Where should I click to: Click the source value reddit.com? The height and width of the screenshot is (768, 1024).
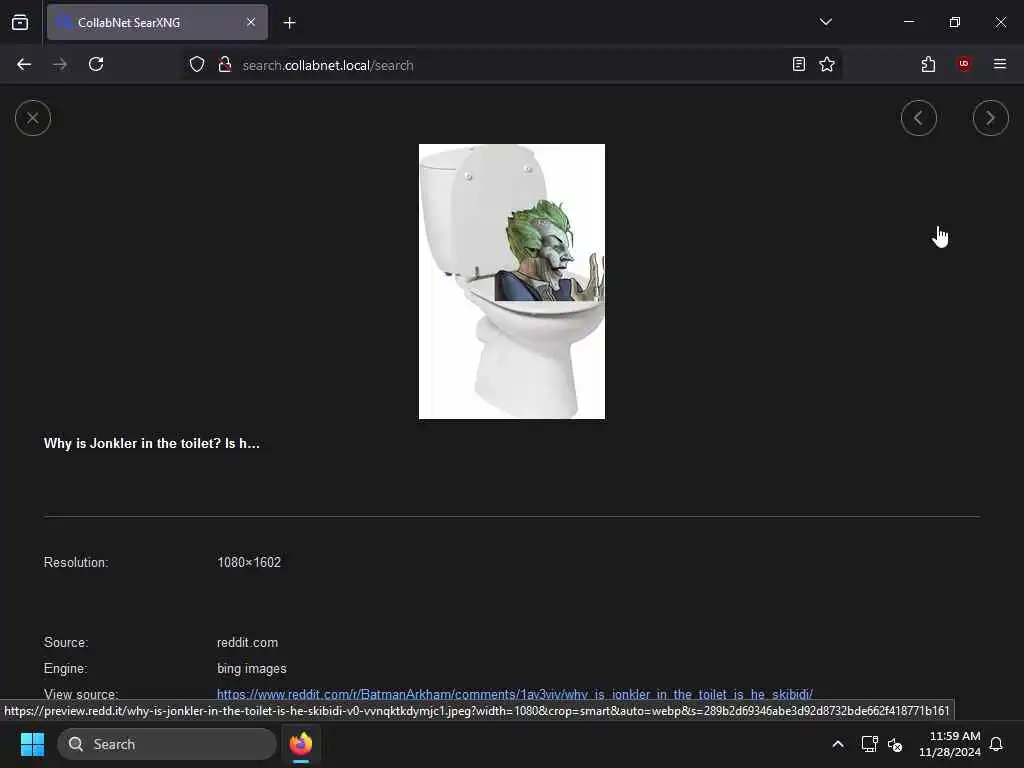(x=248, y=643)
